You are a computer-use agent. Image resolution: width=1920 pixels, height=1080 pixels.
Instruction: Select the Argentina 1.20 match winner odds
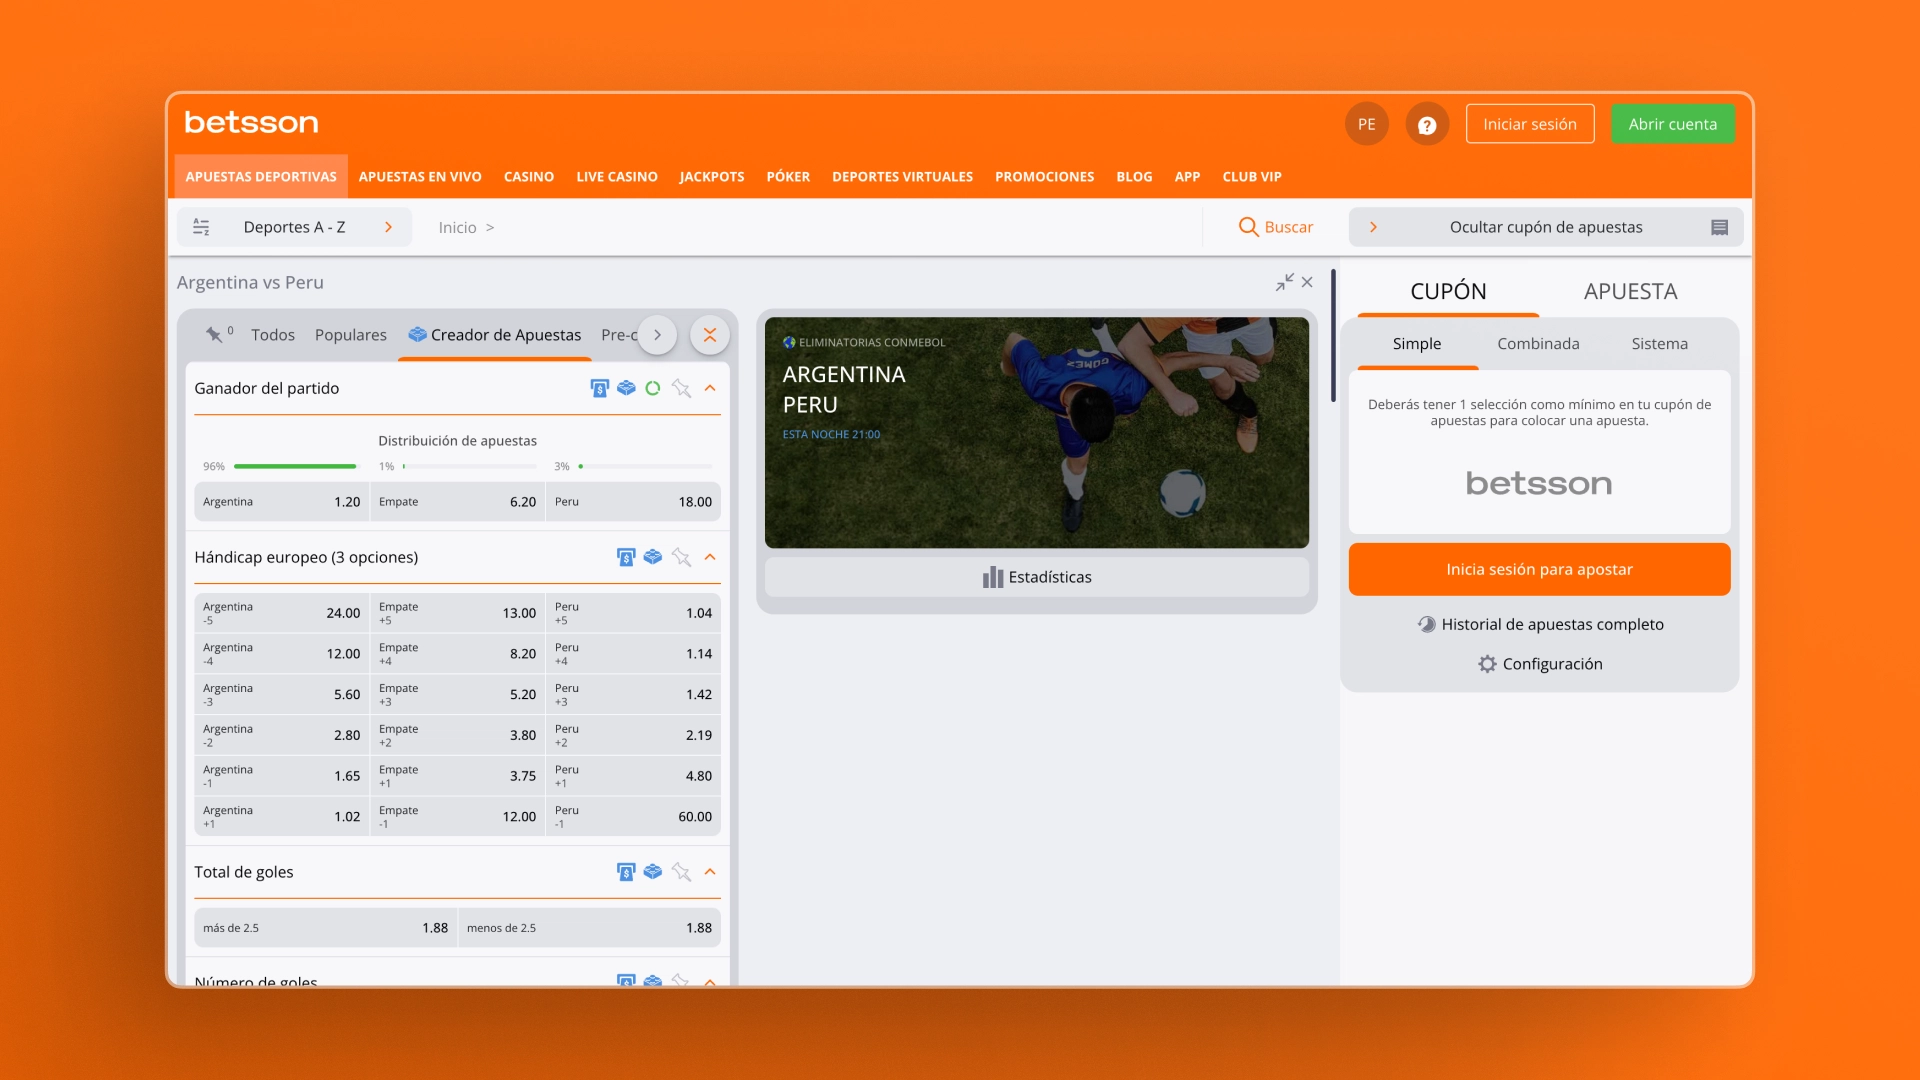pyautogui.click(x=281, y=502)
